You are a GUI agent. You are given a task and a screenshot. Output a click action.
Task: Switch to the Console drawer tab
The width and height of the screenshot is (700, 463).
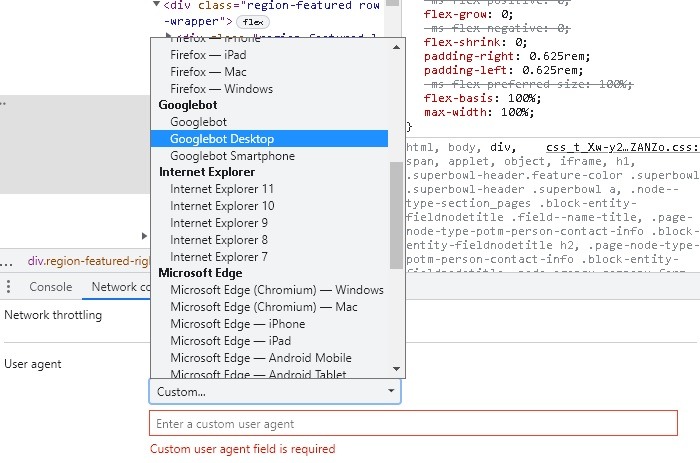click(x=50, y=287)
